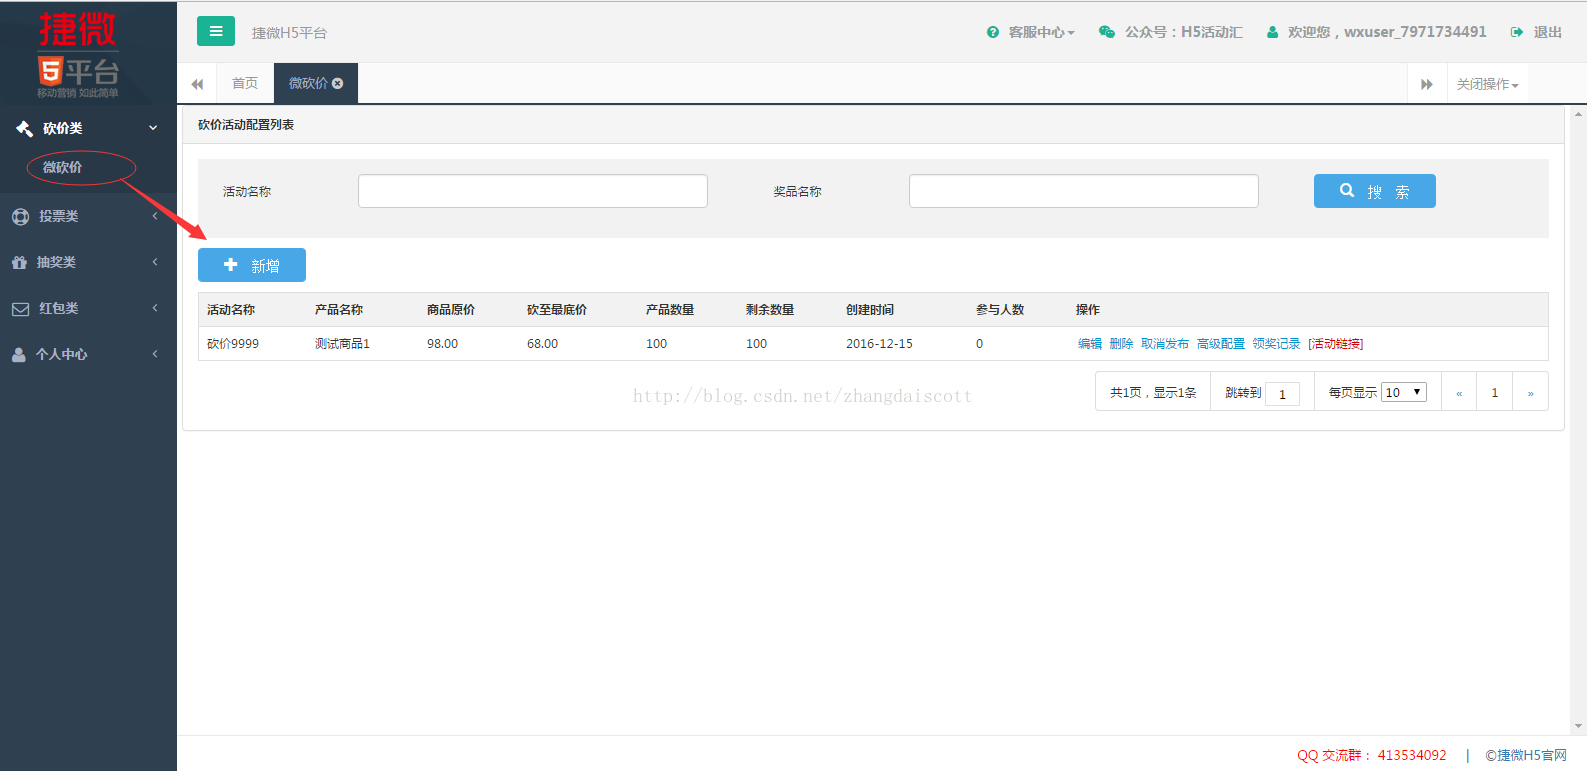This screenshot has width=1587, height=771.
Task: Click the 搜索 button
Action: coord(1375,191)
